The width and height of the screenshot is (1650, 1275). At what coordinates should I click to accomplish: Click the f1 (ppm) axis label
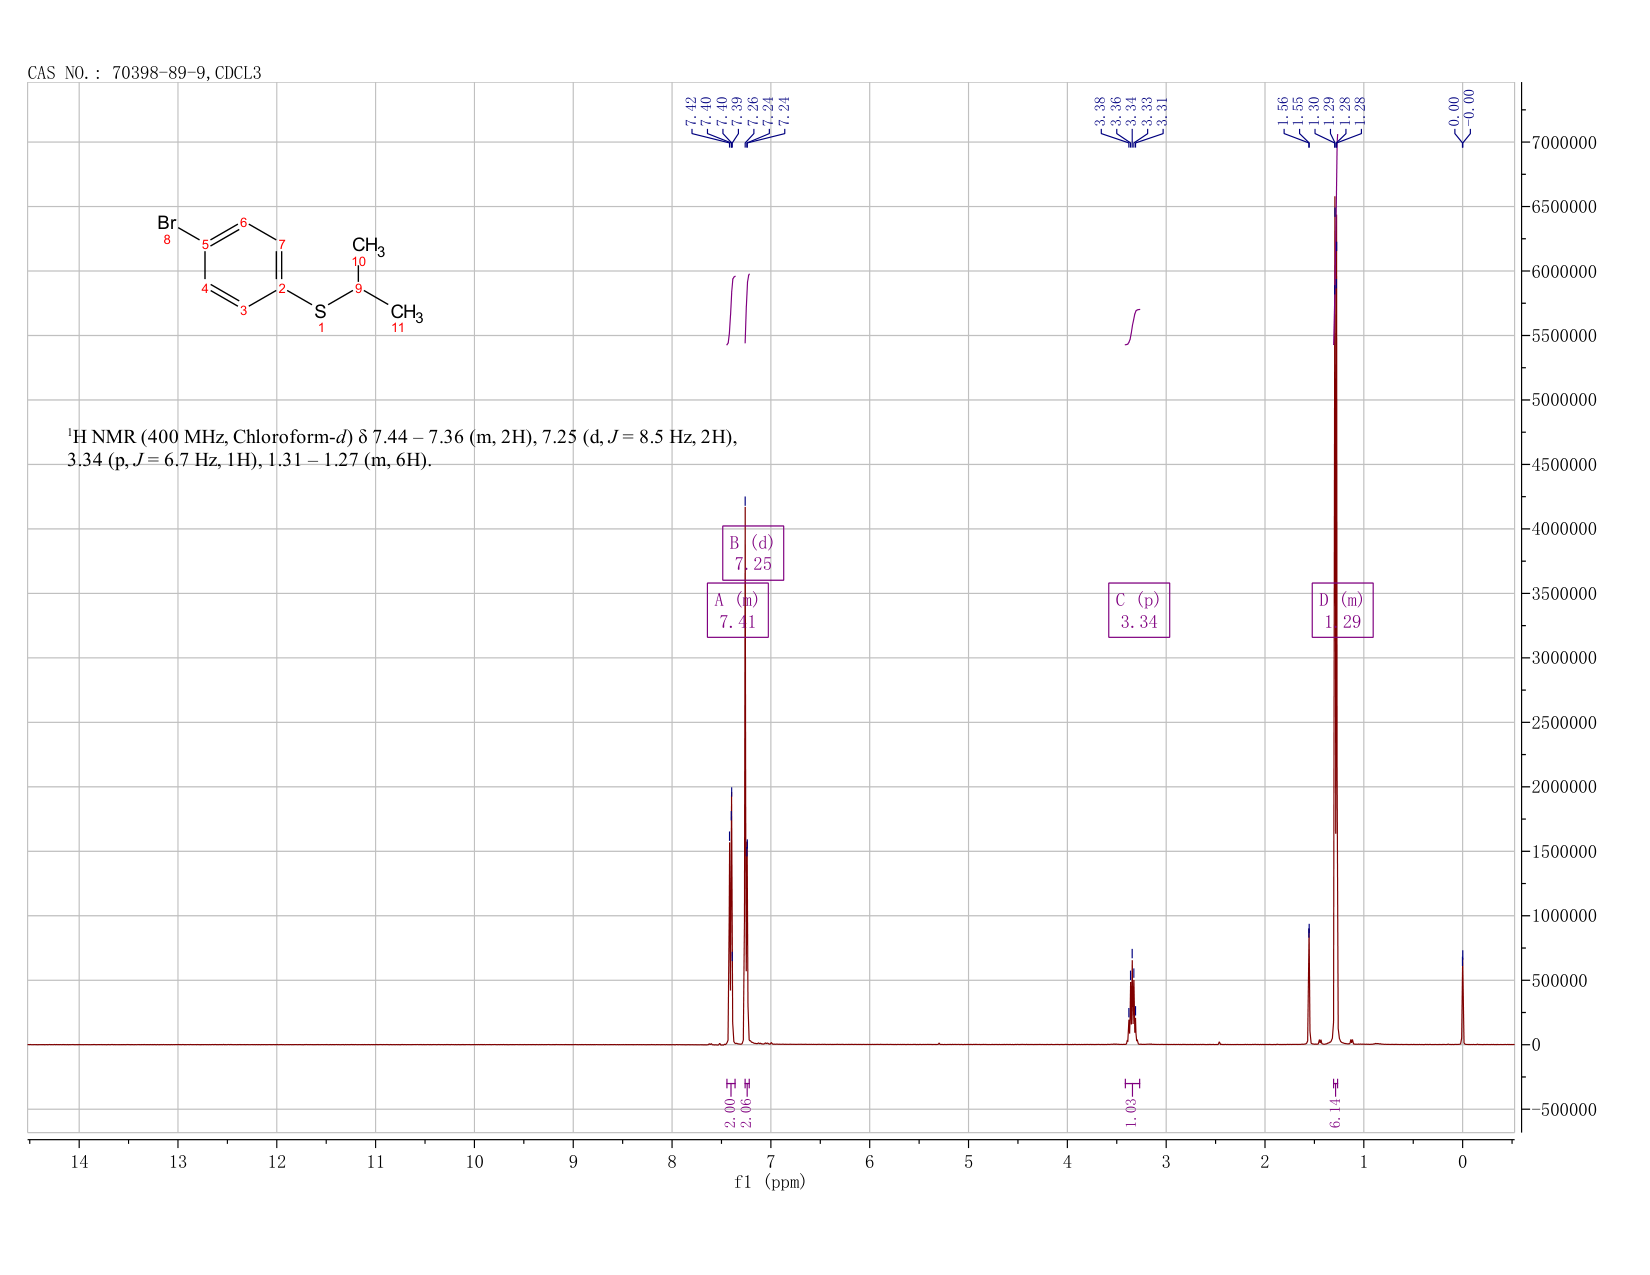[770, 1182]
